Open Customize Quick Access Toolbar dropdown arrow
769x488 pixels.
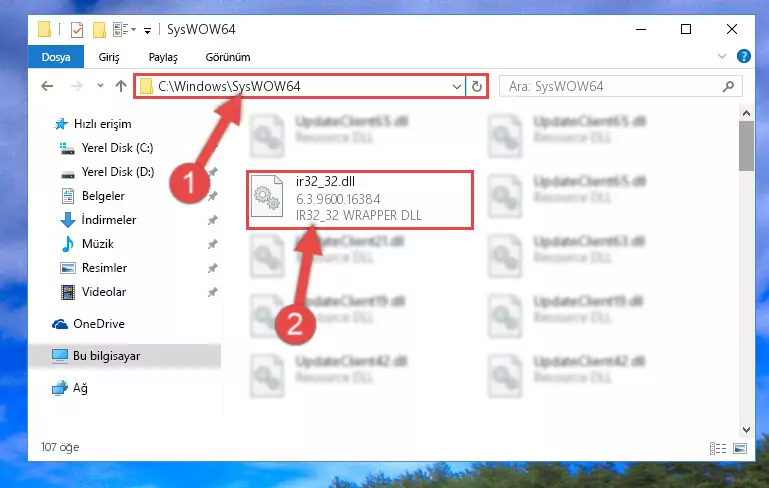click(x=147, y=31)
